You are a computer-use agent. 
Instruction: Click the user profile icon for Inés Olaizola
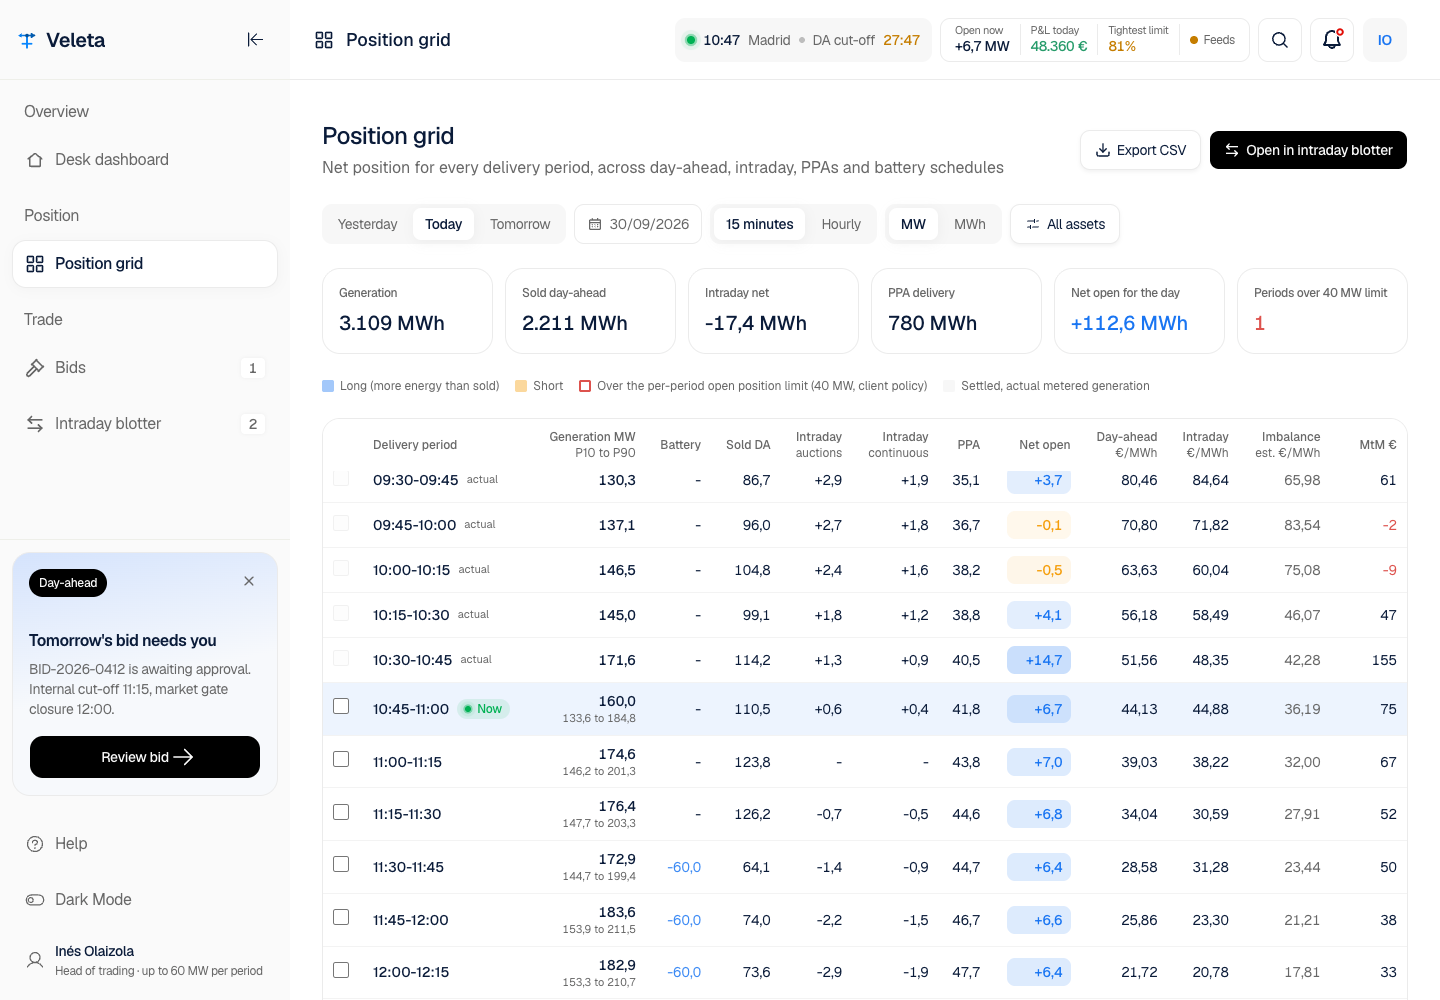point(35,960)
